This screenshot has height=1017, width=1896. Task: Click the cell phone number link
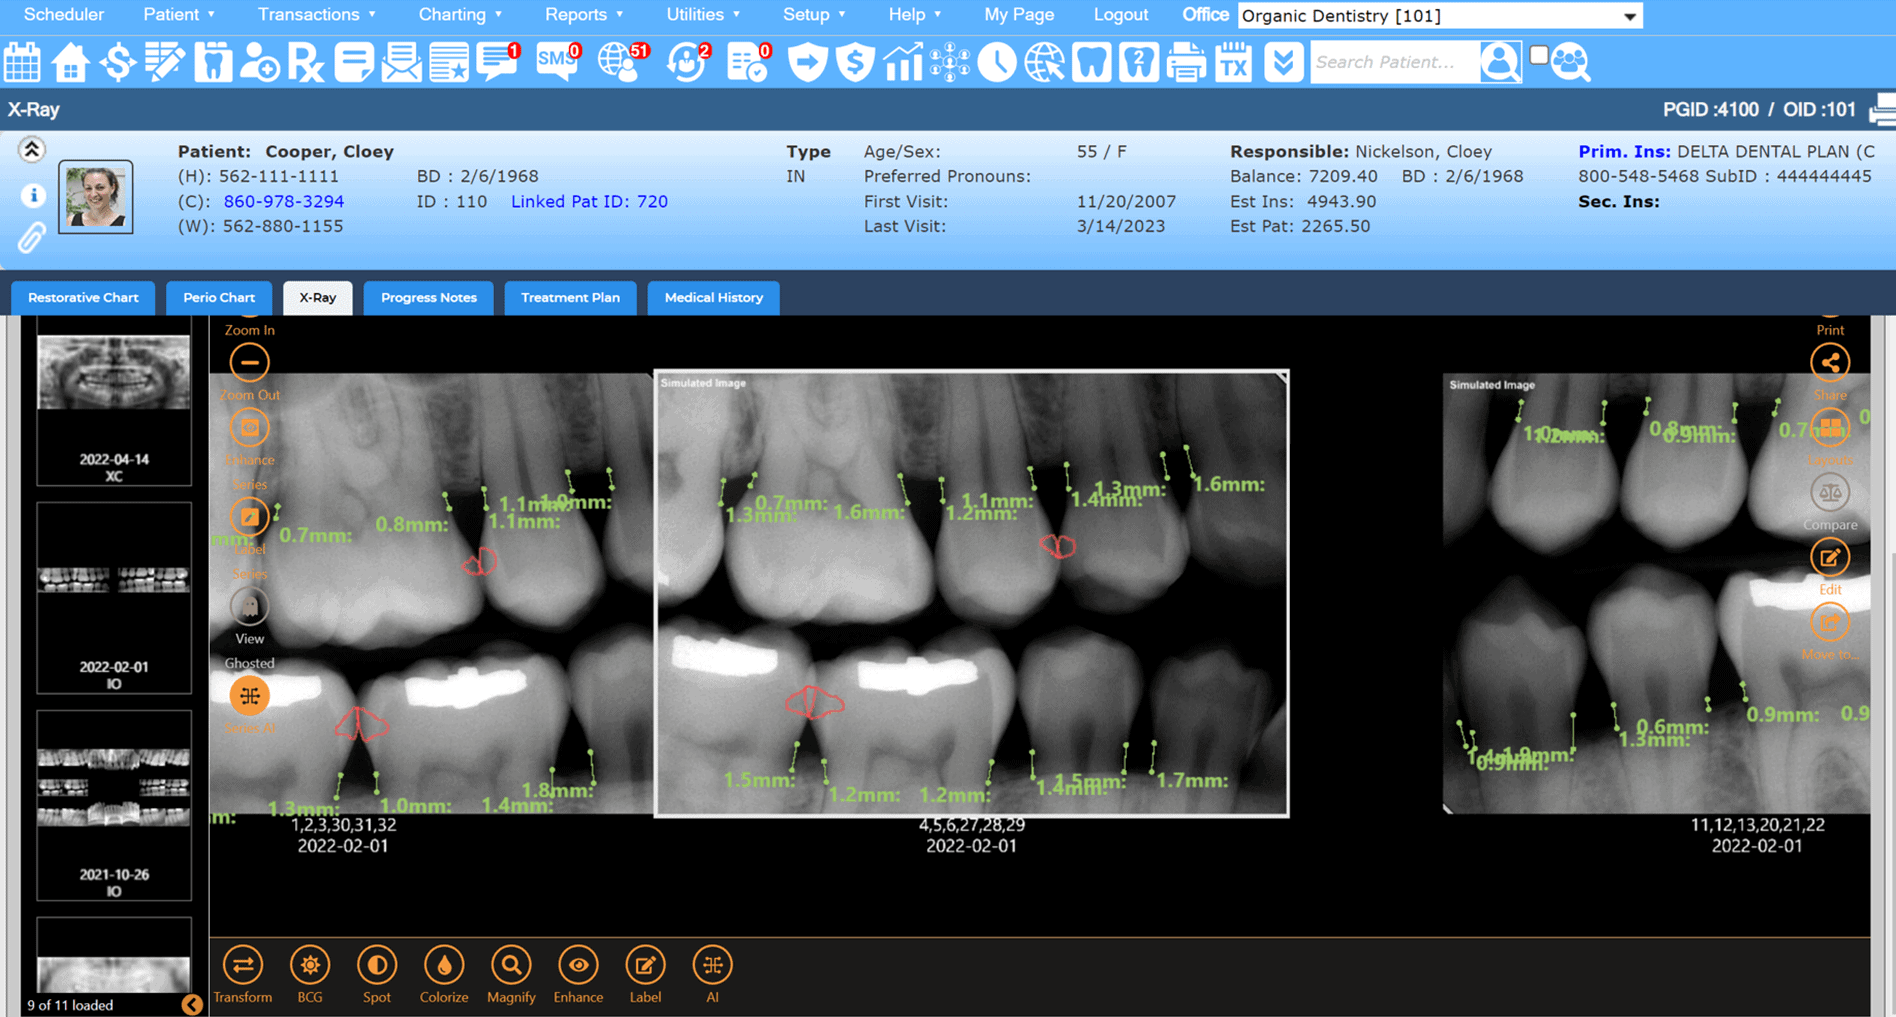[283, 202]
